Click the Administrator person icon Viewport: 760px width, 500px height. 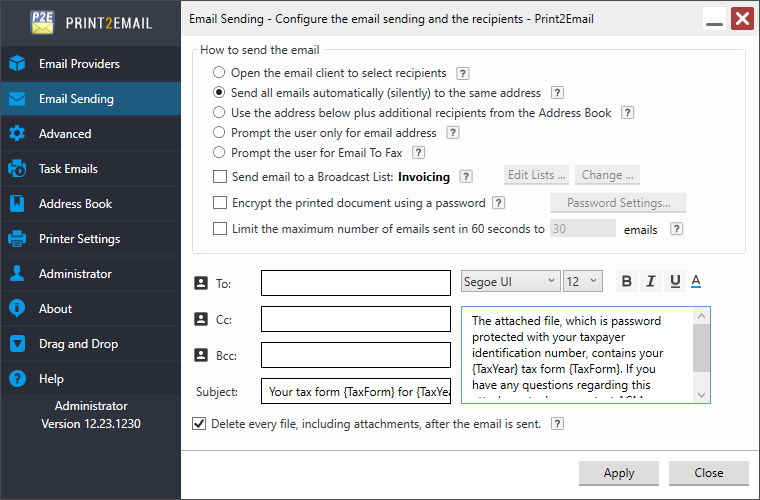[17, 273]
